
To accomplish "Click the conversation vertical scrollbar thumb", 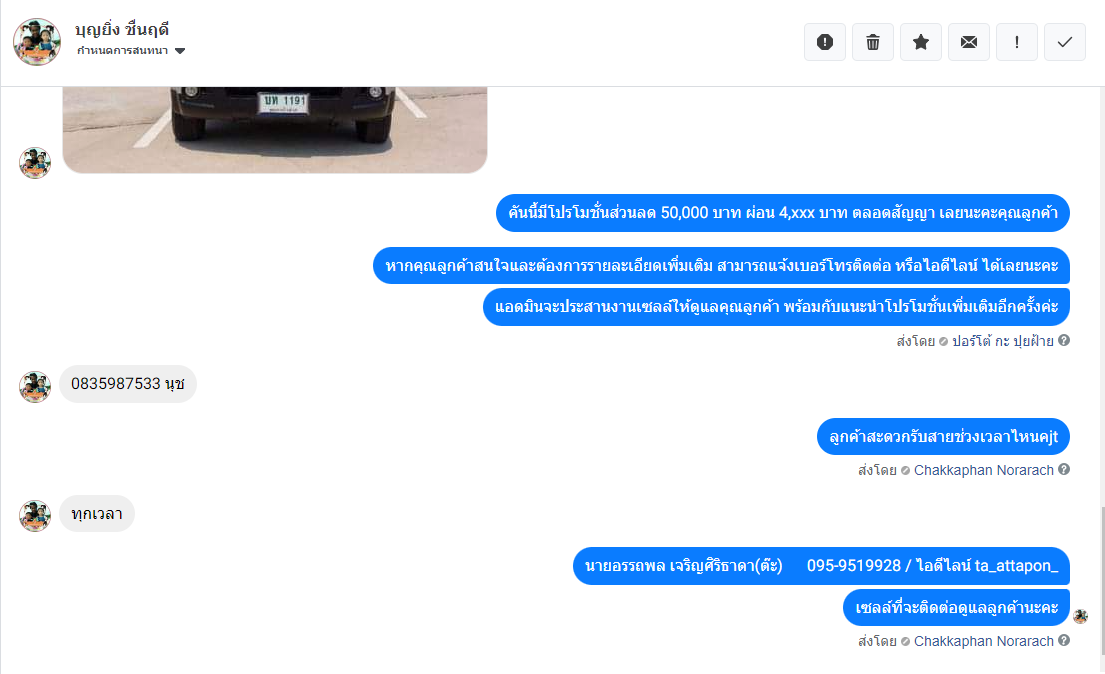I will 1101,580.
